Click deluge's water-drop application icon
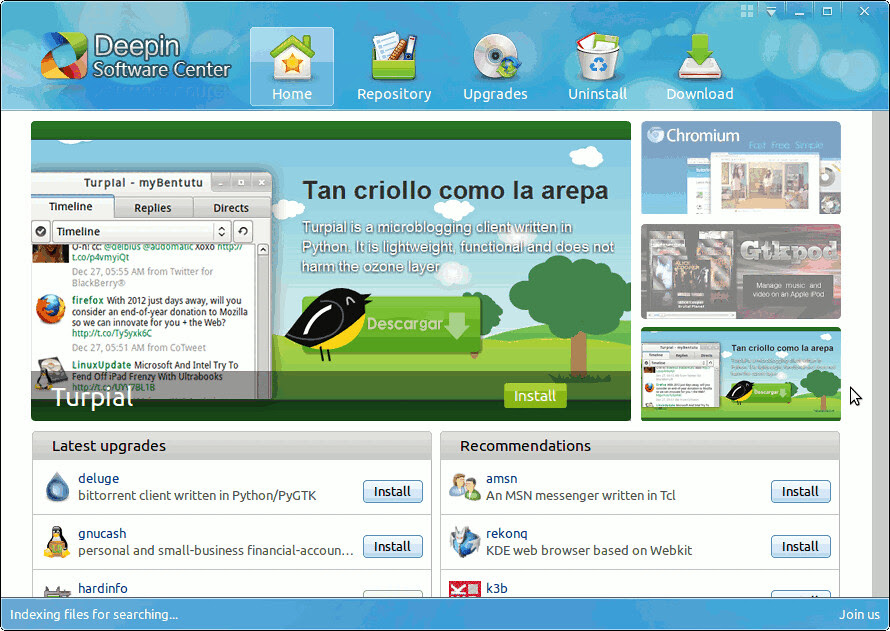This screenshot has height=631, width=890. pos(57,488)
